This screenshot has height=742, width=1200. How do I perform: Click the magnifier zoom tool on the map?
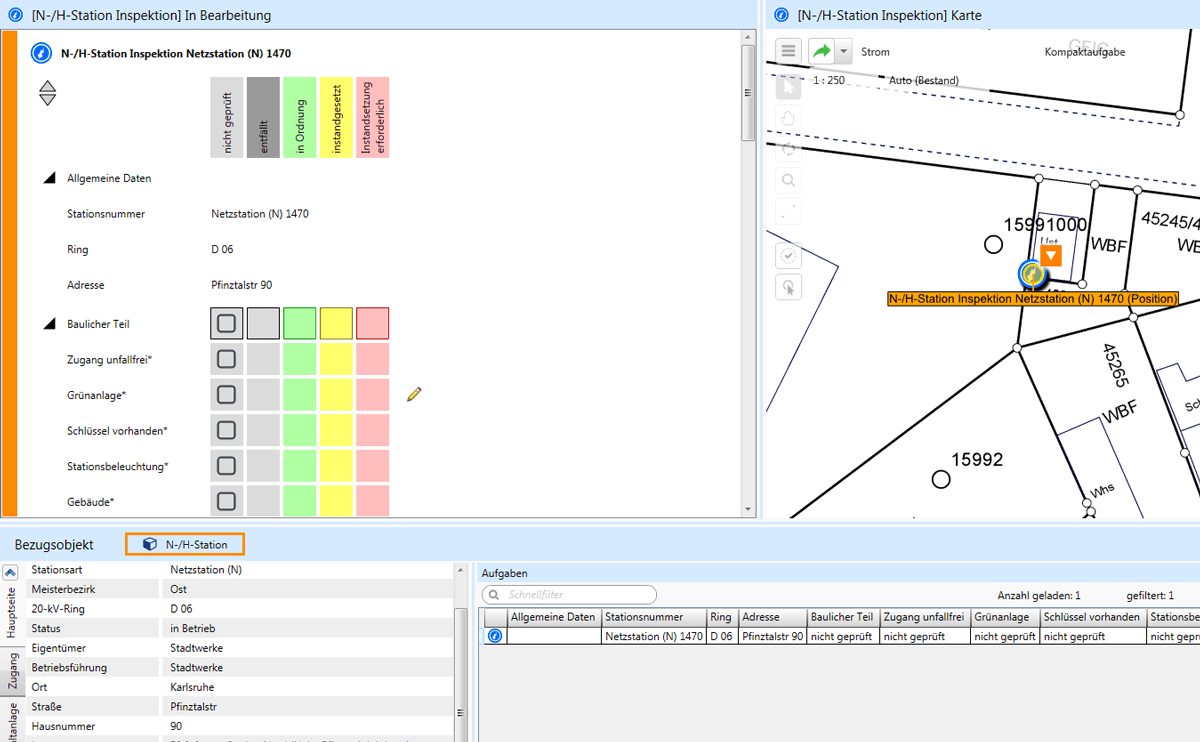[789, 181]
